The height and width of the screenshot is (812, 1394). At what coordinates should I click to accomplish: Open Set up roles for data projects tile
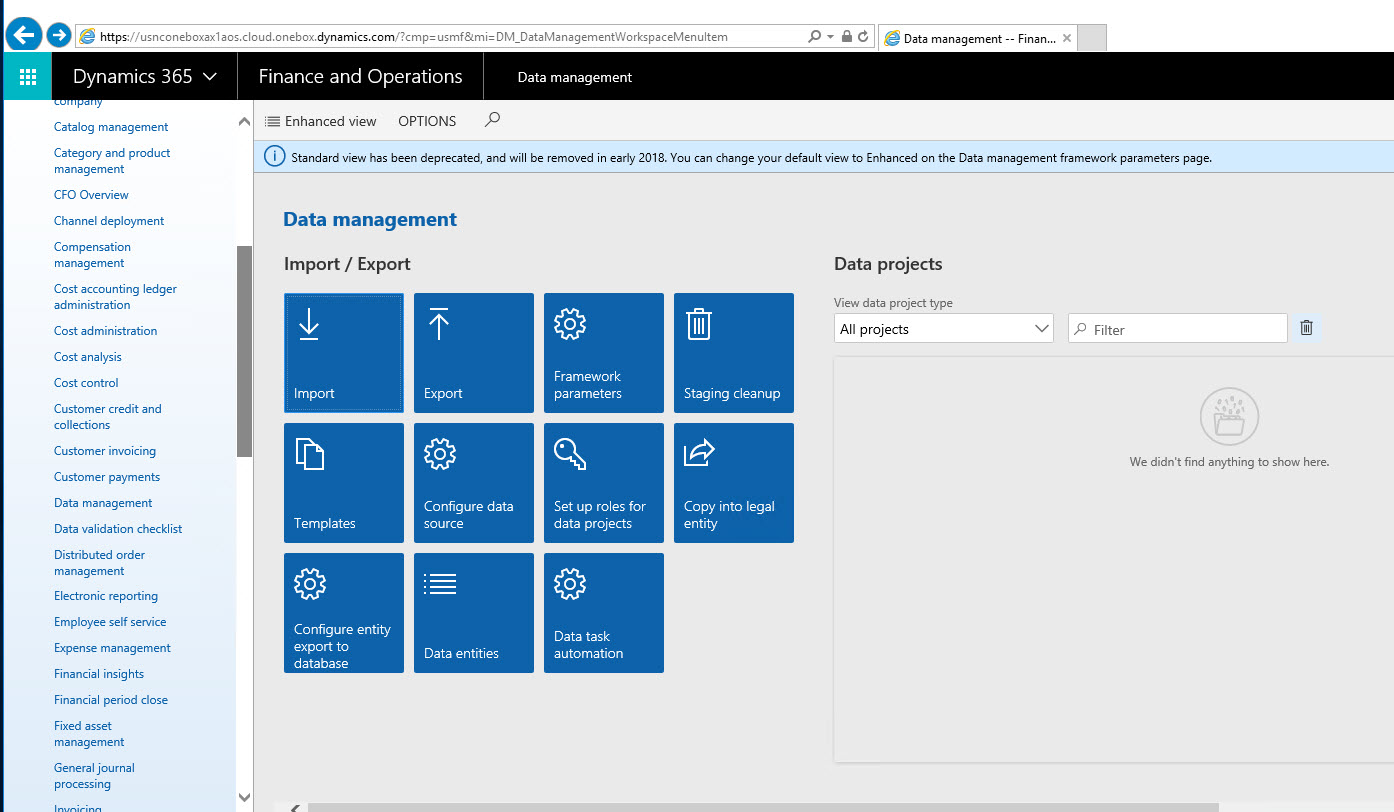(603, 482)
